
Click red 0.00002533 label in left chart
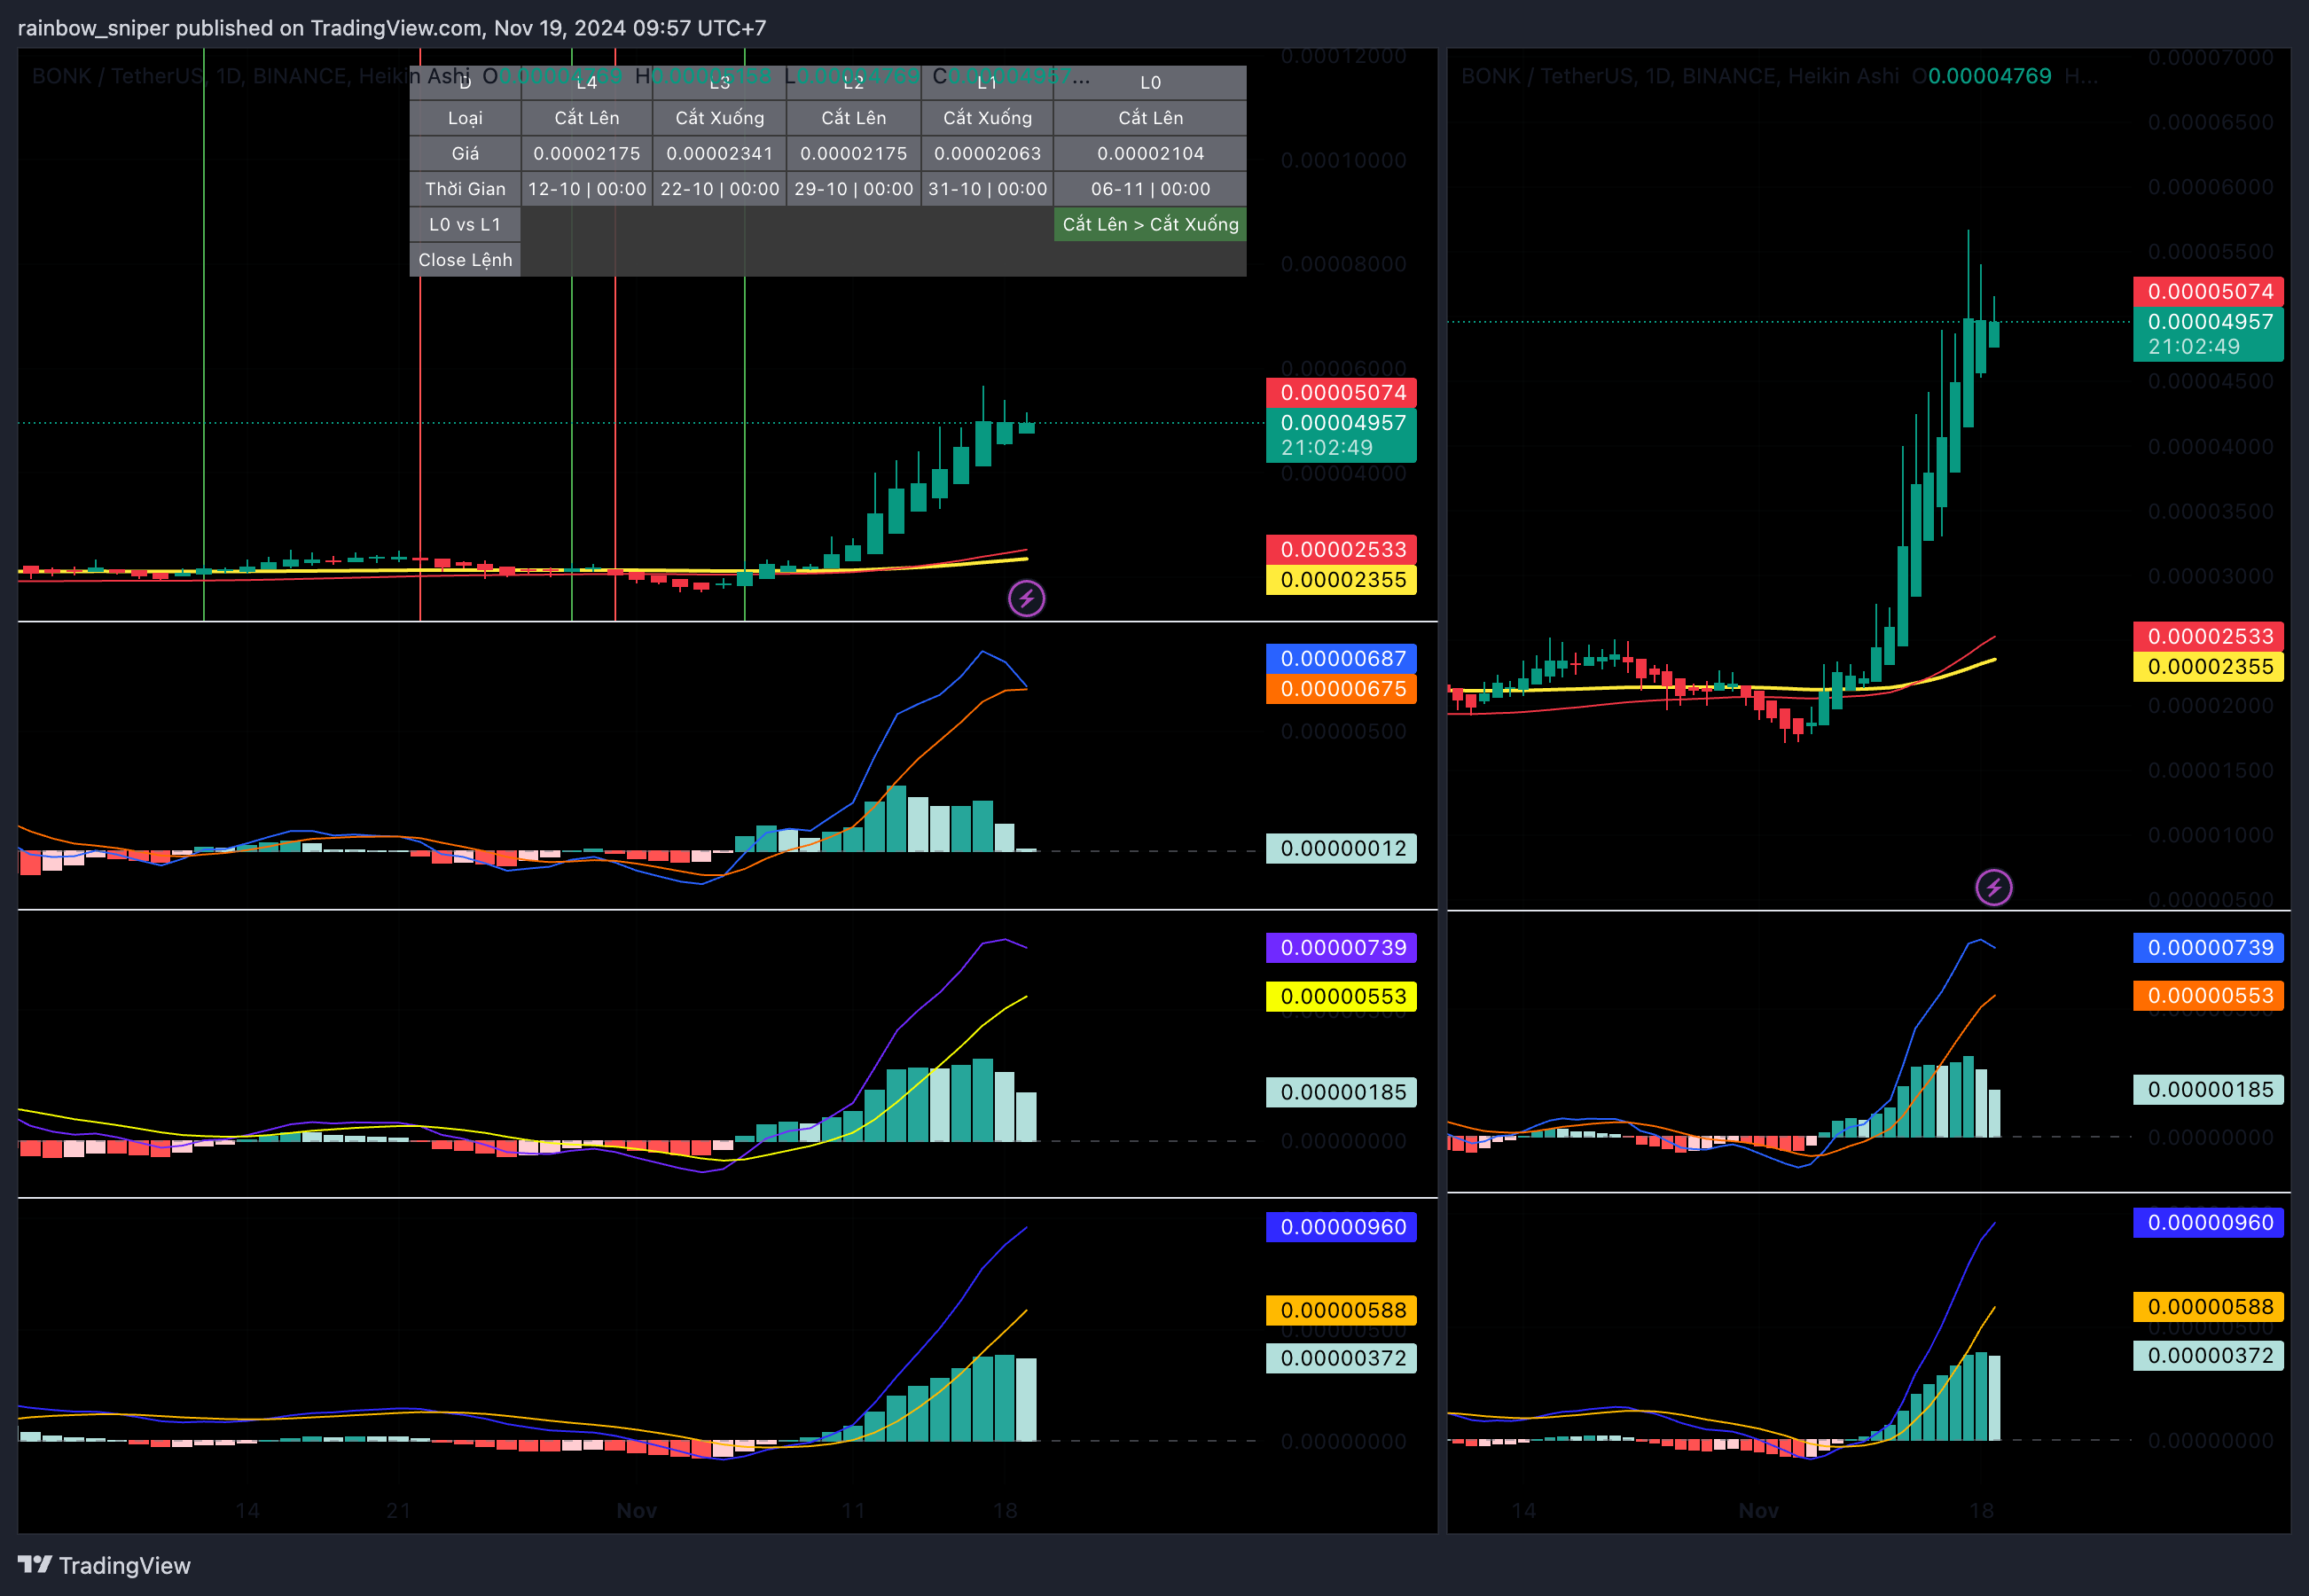pyautogui.click(x=1341, y=549)
